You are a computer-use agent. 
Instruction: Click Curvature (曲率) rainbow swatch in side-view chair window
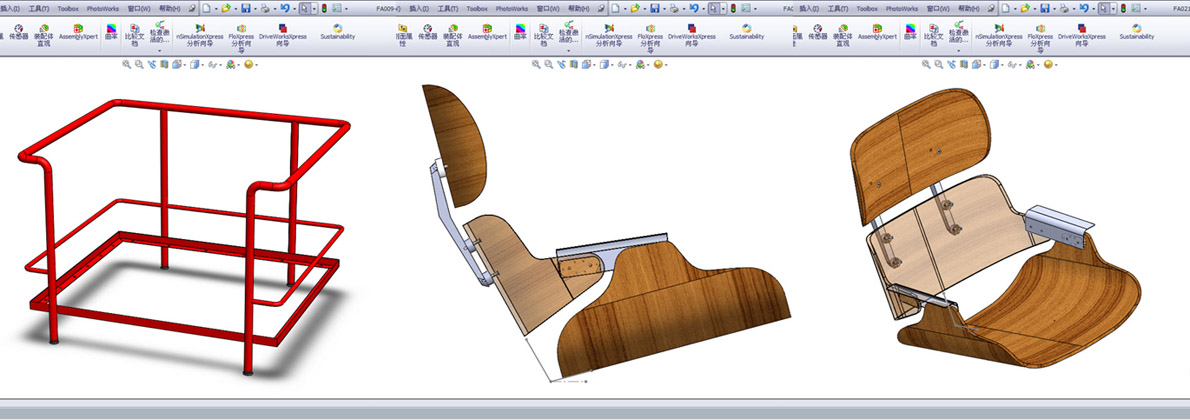(520, 31)
